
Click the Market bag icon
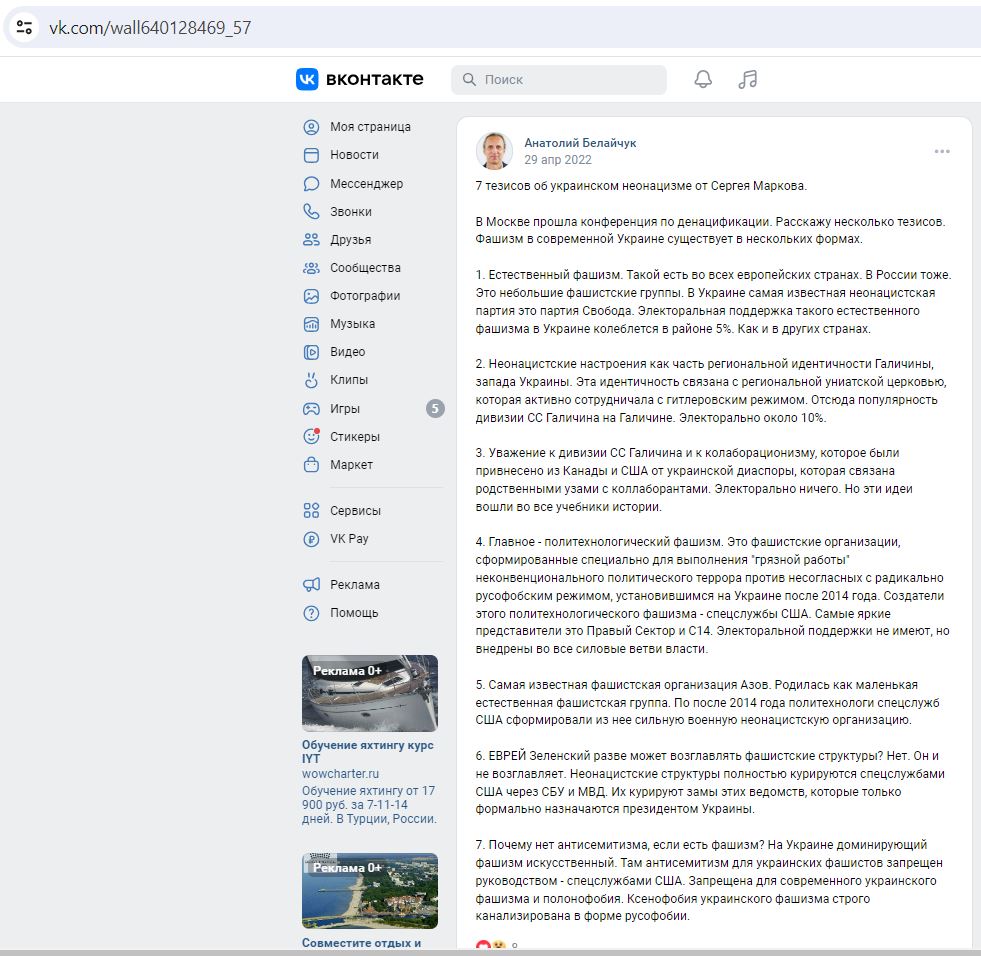[311, 465]
